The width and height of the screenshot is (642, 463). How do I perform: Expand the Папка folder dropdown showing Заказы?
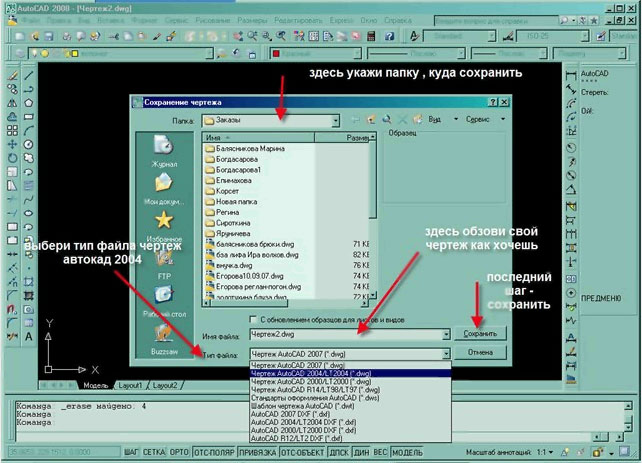(336, 119)
